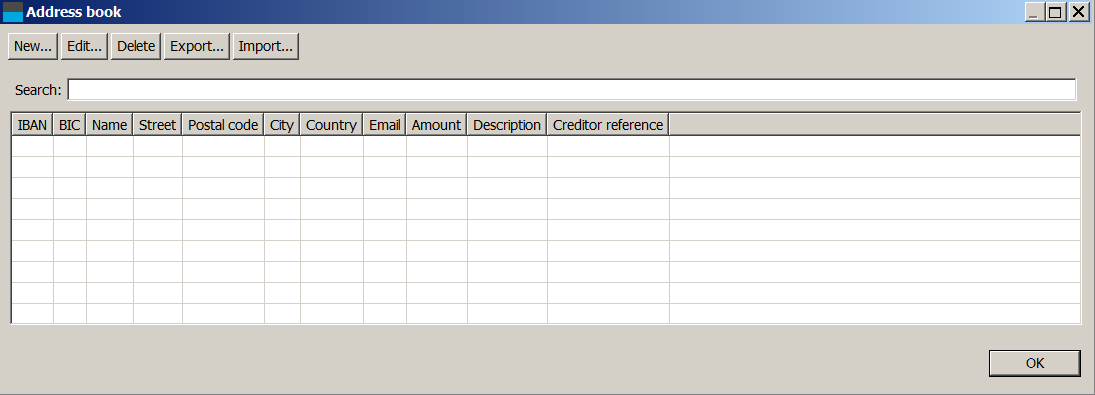Click the Delete button
The width and height of the screenshot is (1095, 395).
coord(136,46)
